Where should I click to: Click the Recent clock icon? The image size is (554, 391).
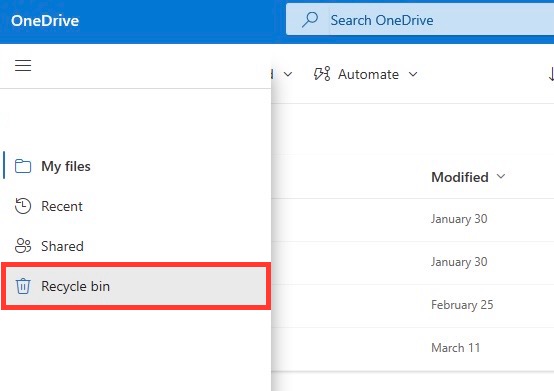point(23,206)
